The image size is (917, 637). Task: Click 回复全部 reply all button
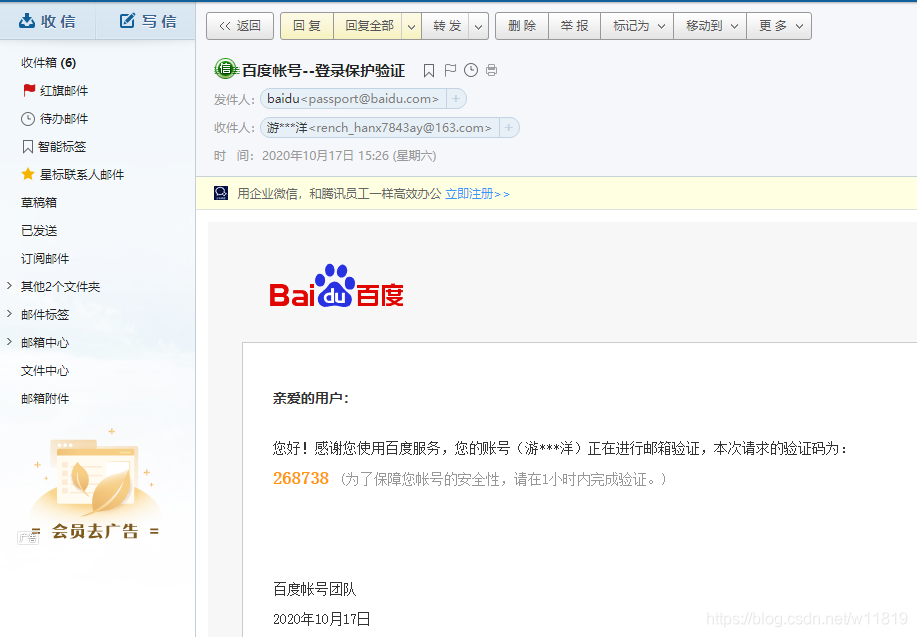point(368,26)
